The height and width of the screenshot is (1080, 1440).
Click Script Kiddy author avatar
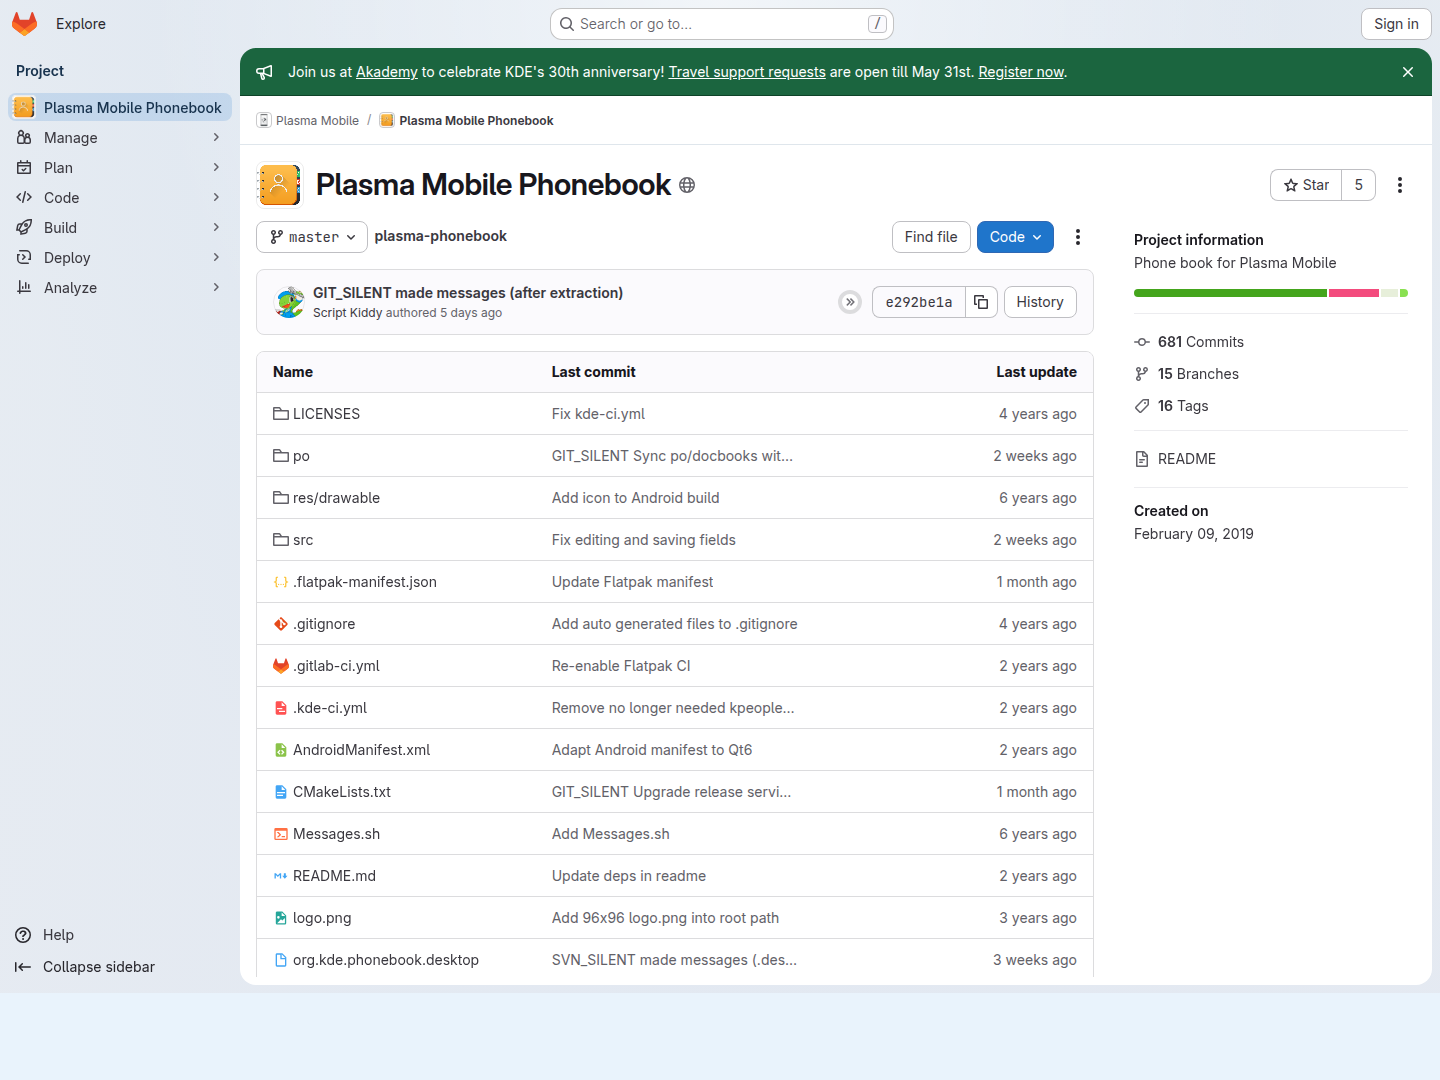[x=290, y=302]
